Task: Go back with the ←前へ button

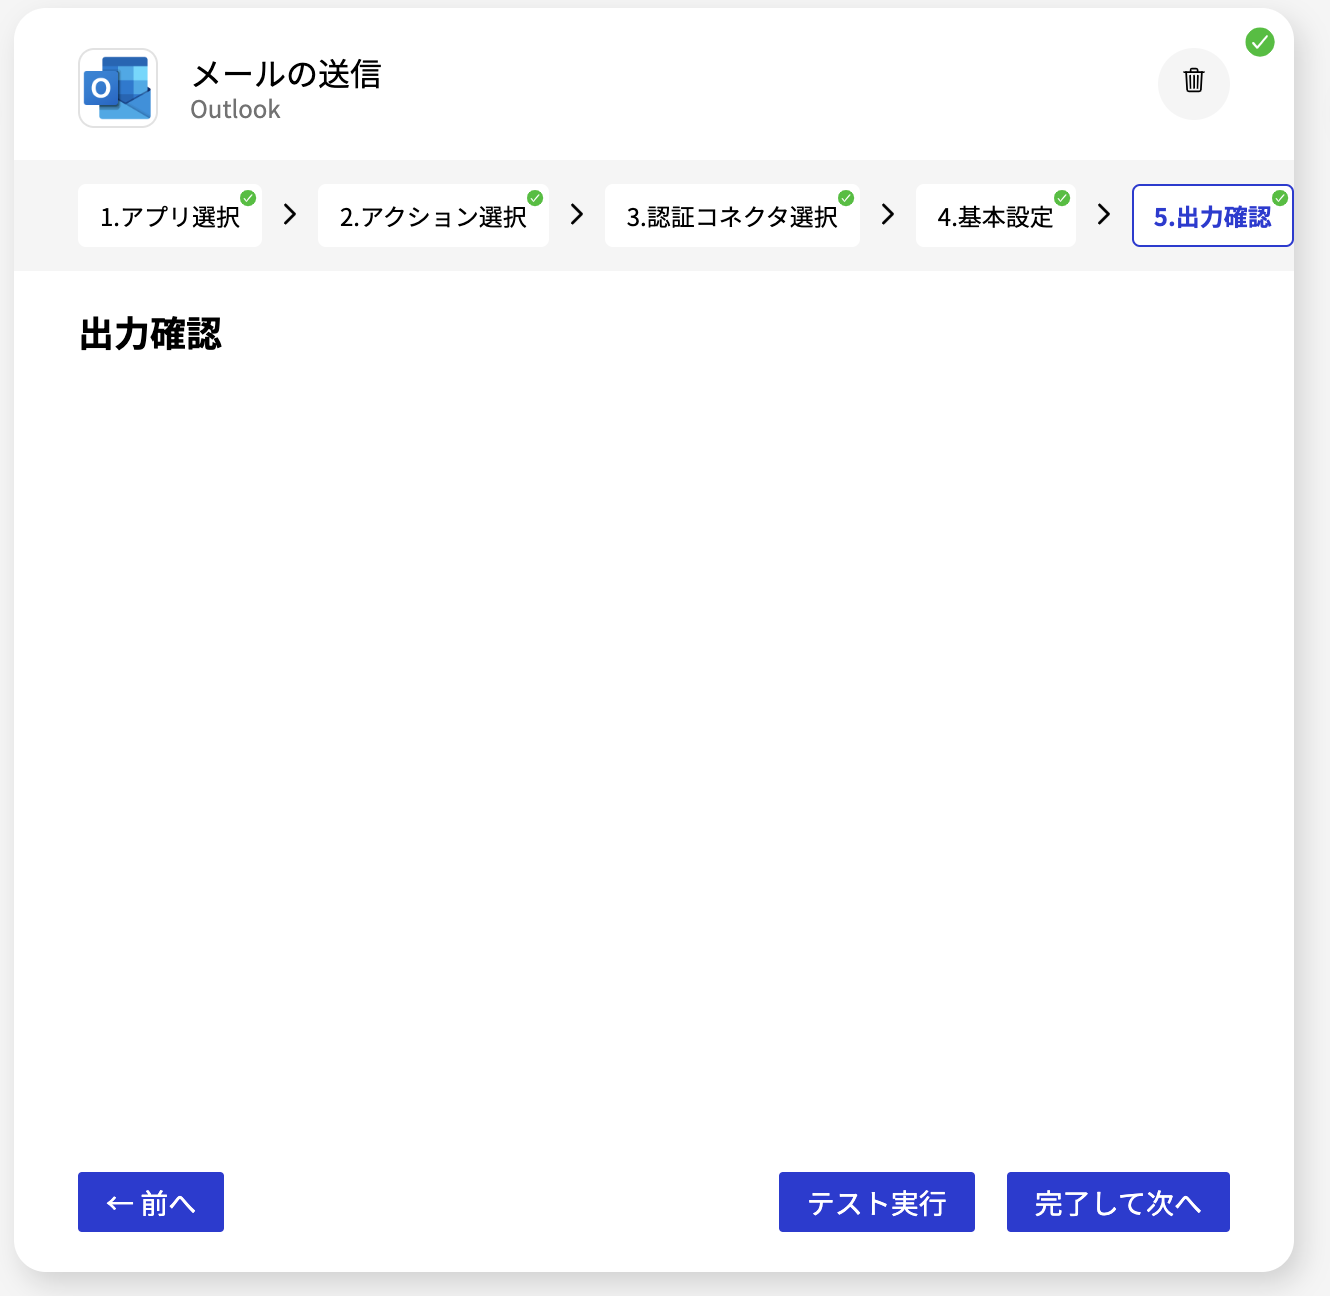Action: 151,1202
